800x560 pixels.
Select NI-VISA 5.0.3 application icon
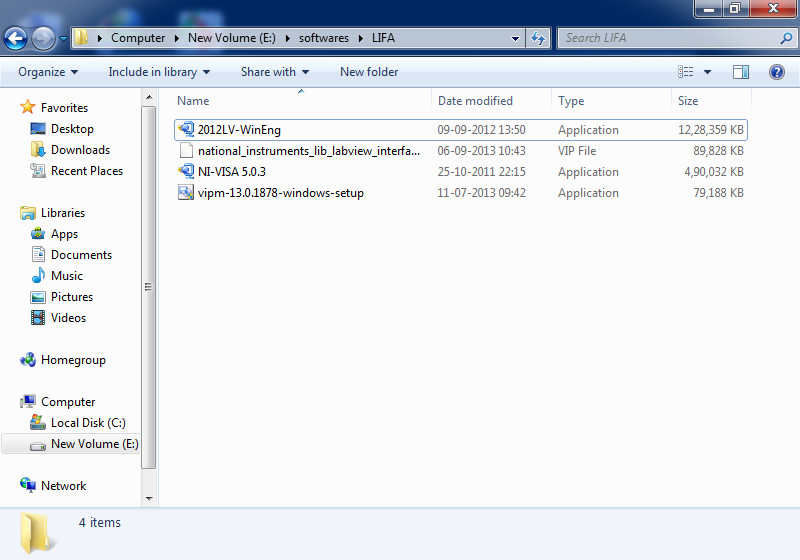tap(186, 171)
